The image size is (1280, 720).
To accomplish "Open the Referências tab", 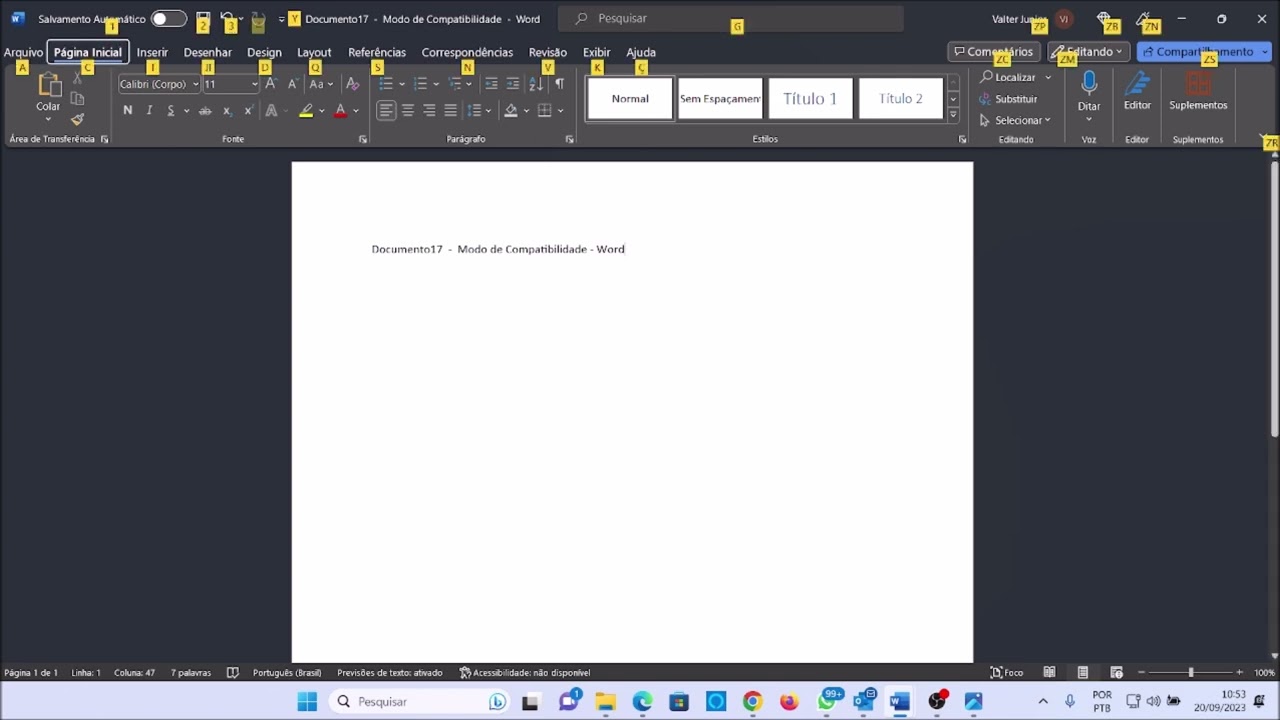I will pyautogui.click(x=377, y=52).
